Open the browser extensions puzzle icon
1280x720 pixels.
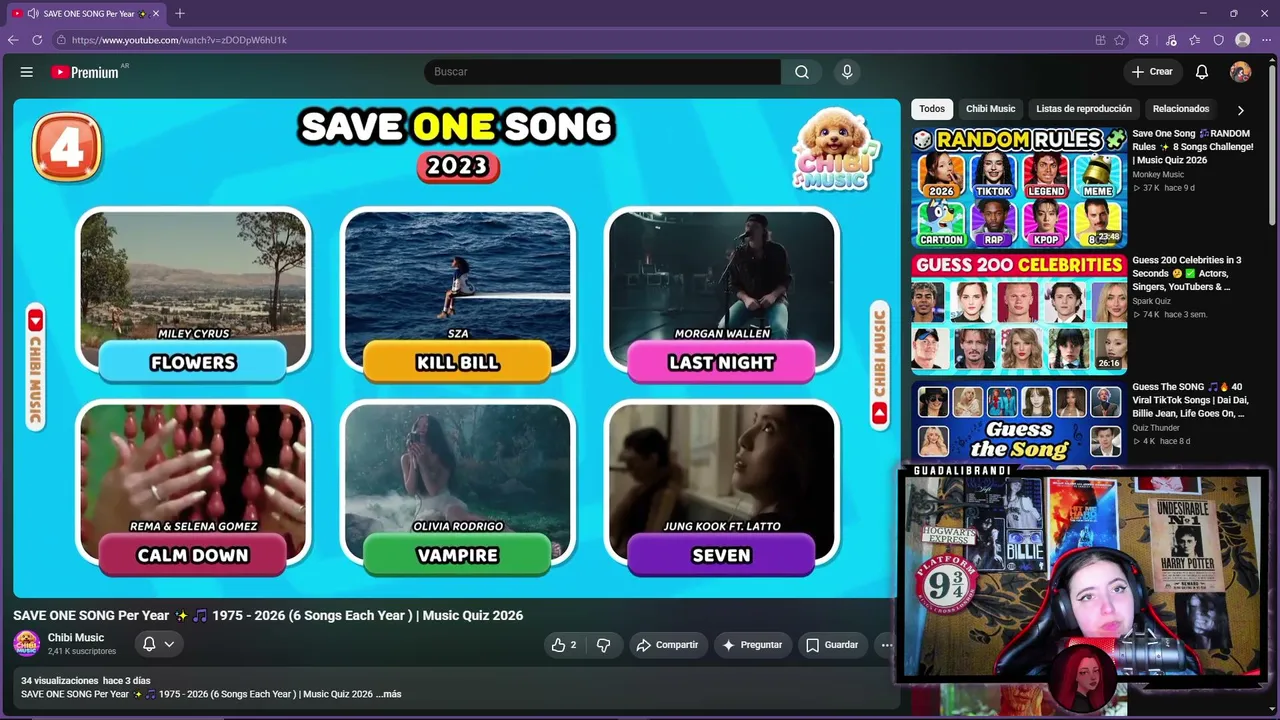point(1144,40)
